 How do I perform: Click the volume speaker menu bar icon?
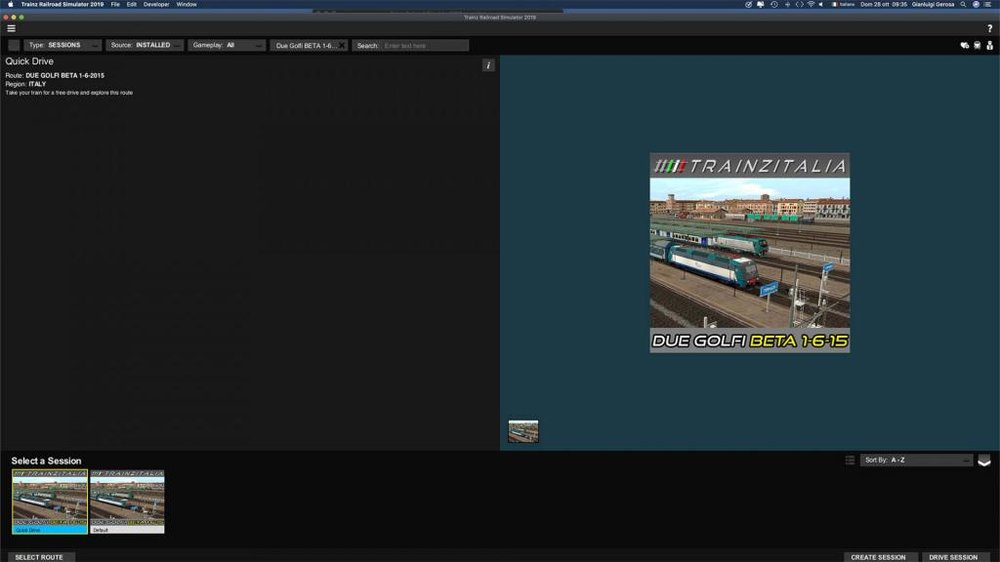tap(821, 4)
